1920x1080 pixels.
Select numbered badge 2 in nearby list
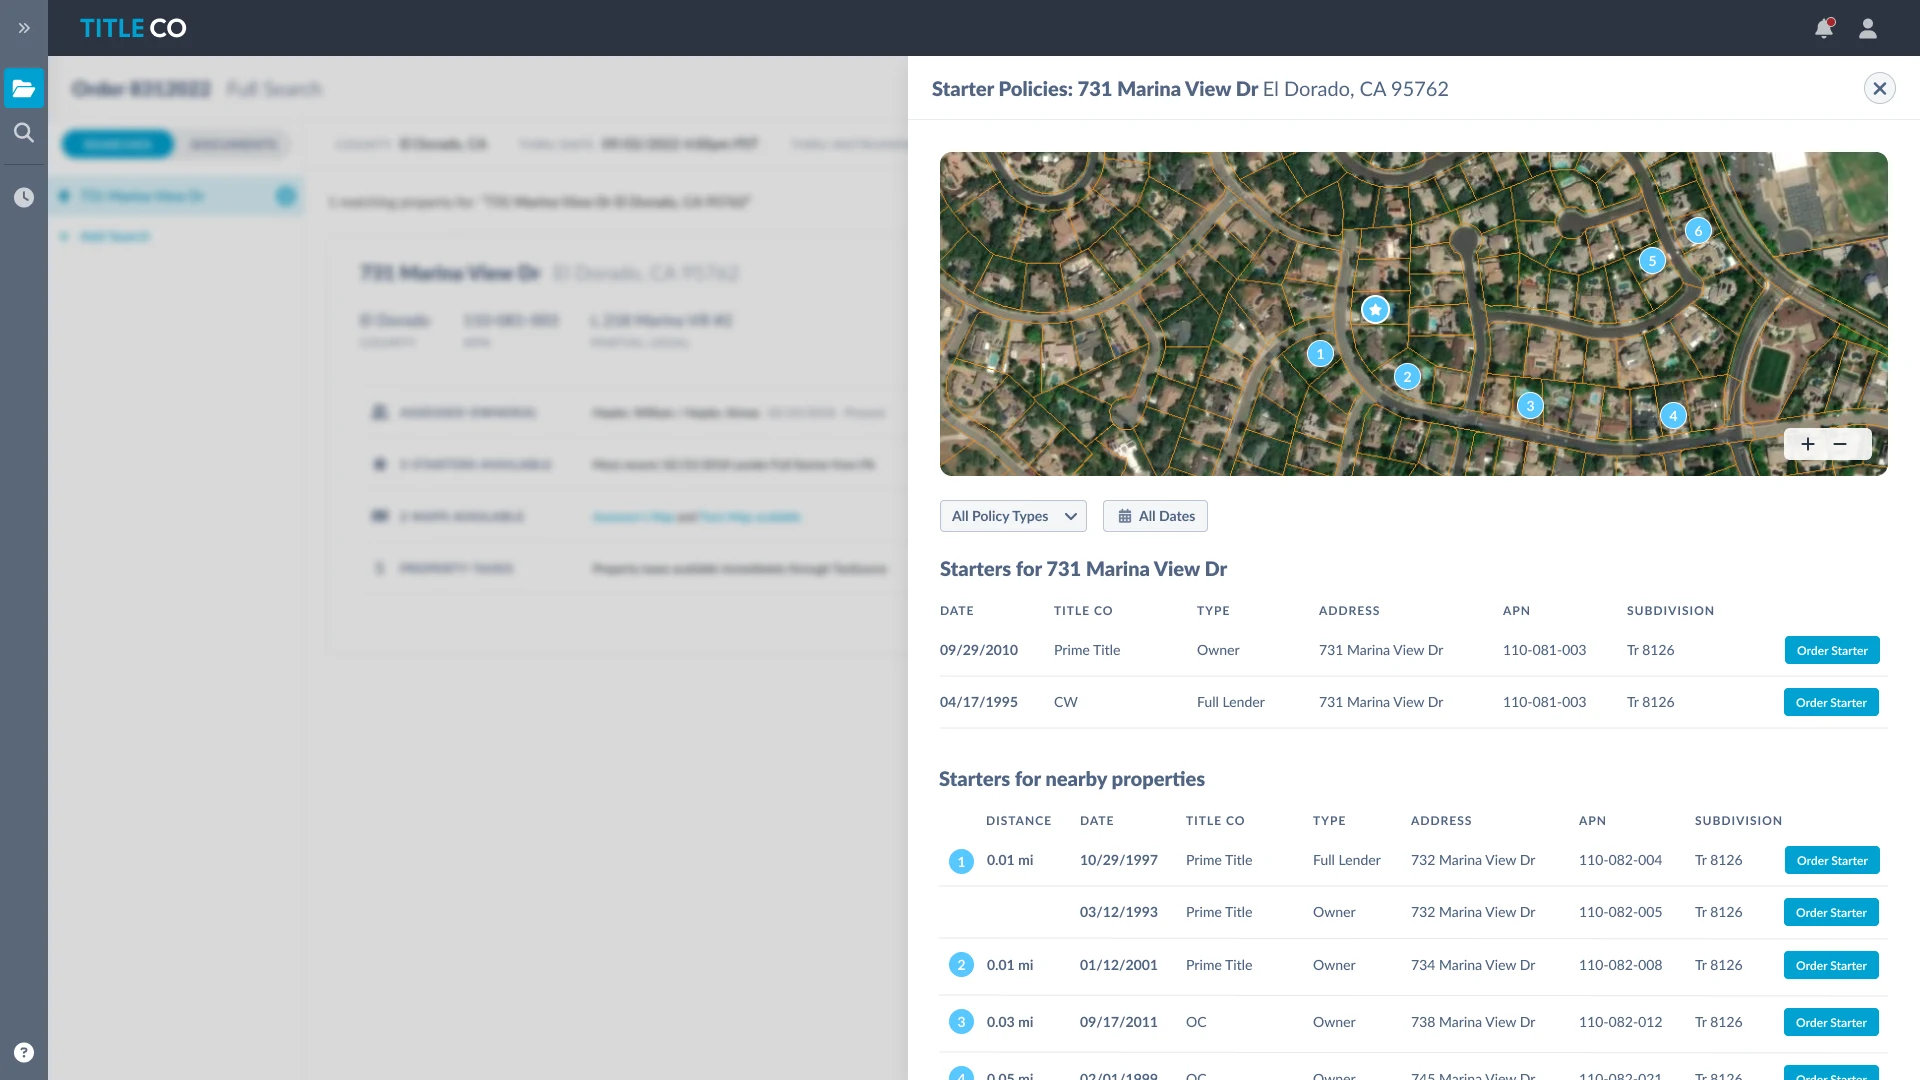coord(961,965)
